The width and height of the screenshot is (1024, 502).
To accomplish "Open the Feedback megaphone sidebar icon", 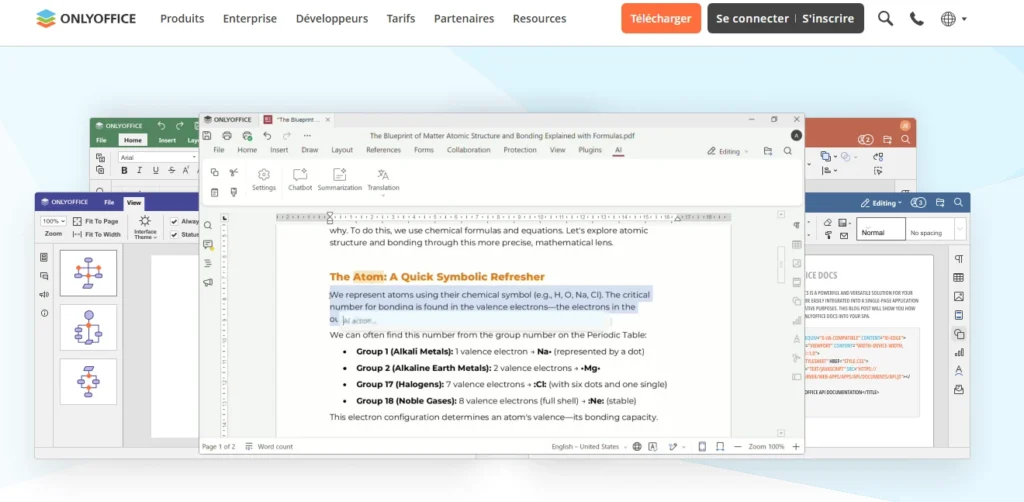I will coord(208,283).
